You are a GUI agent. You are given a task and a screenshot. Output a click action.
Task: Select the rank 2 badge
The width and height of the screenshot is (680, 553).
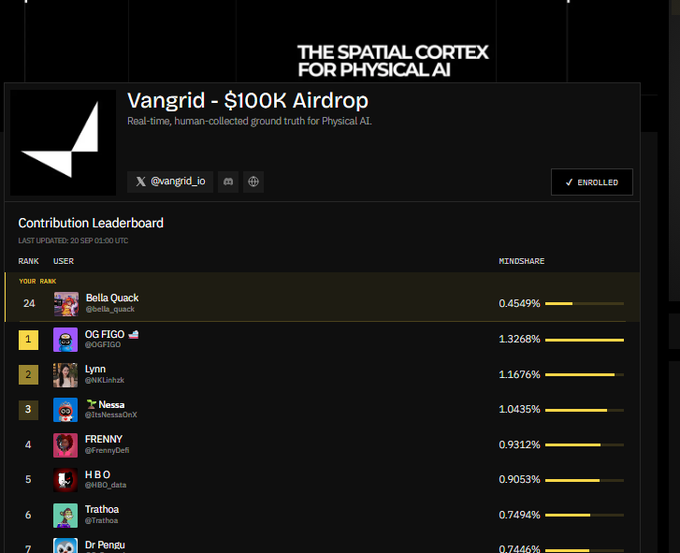point(28,375)
